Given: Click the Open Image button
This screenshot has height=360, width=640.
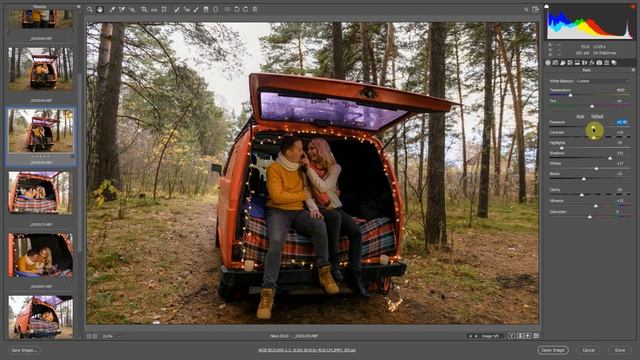Looking at the screenshot, I should [553, 350].
